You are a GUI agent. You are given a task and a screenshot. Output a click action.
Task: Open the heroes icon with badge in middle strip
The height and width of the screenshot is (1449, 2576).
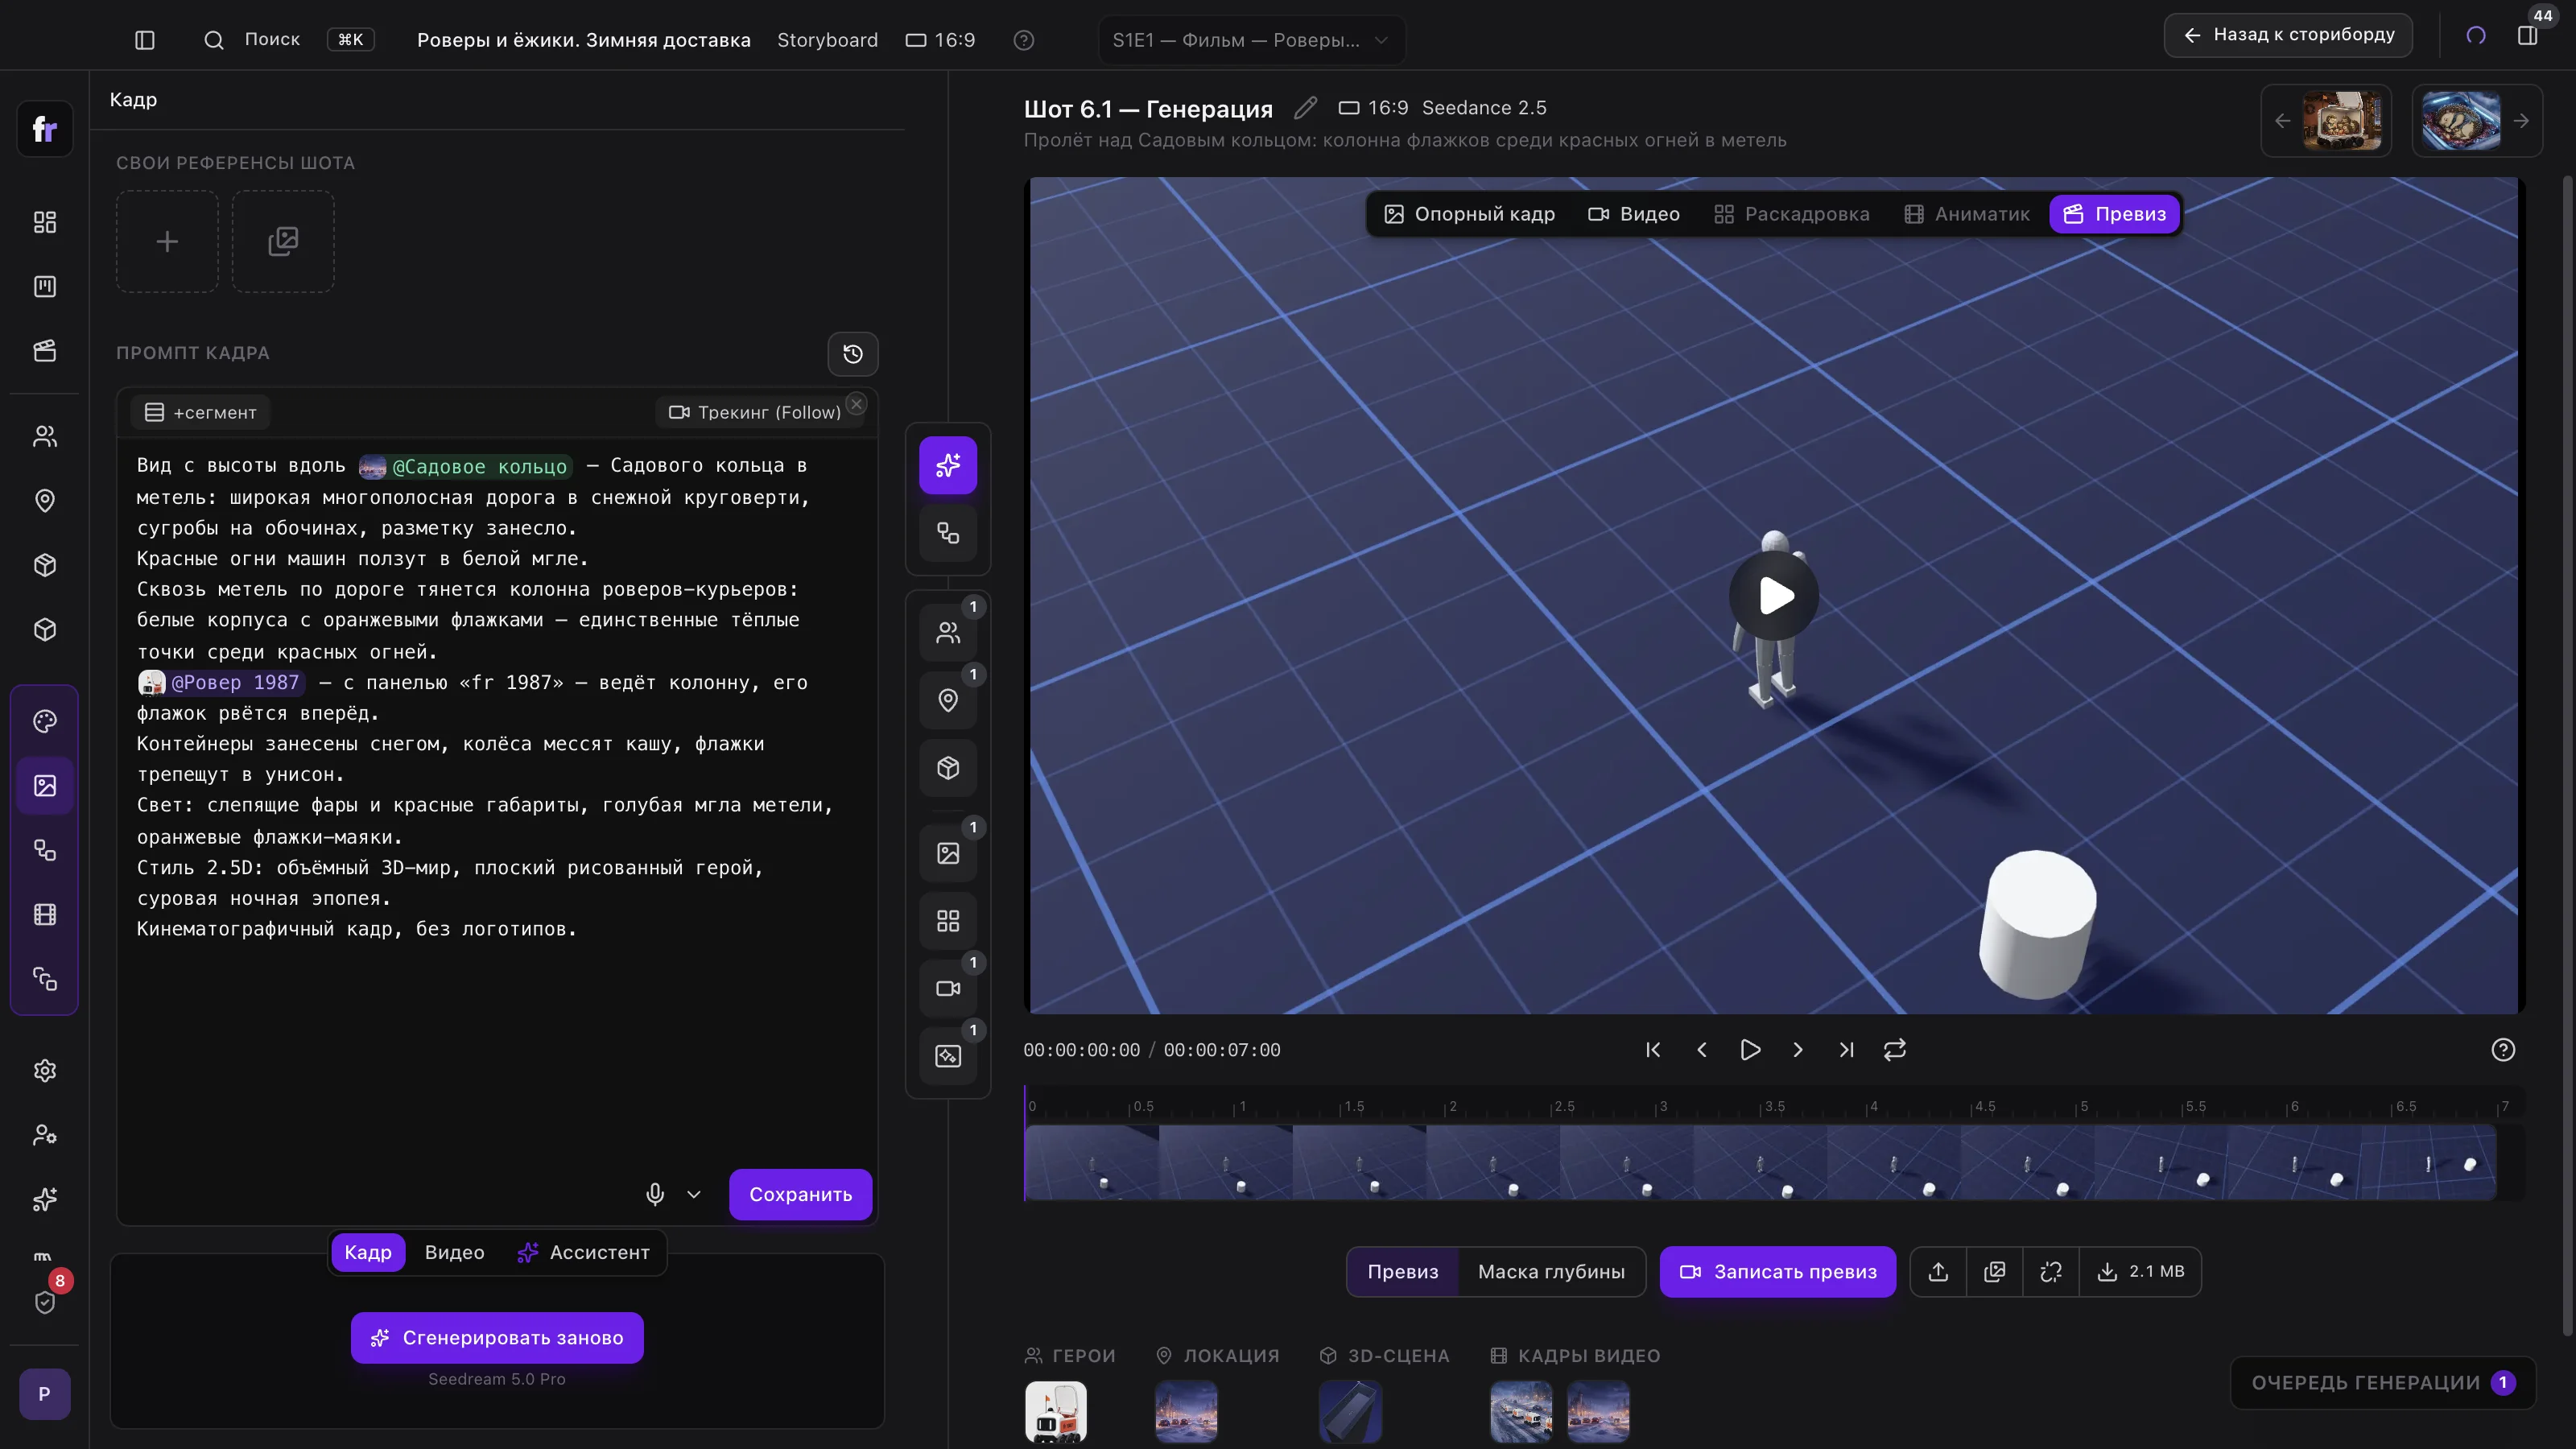pyautogui.click(x=948, y=632)
